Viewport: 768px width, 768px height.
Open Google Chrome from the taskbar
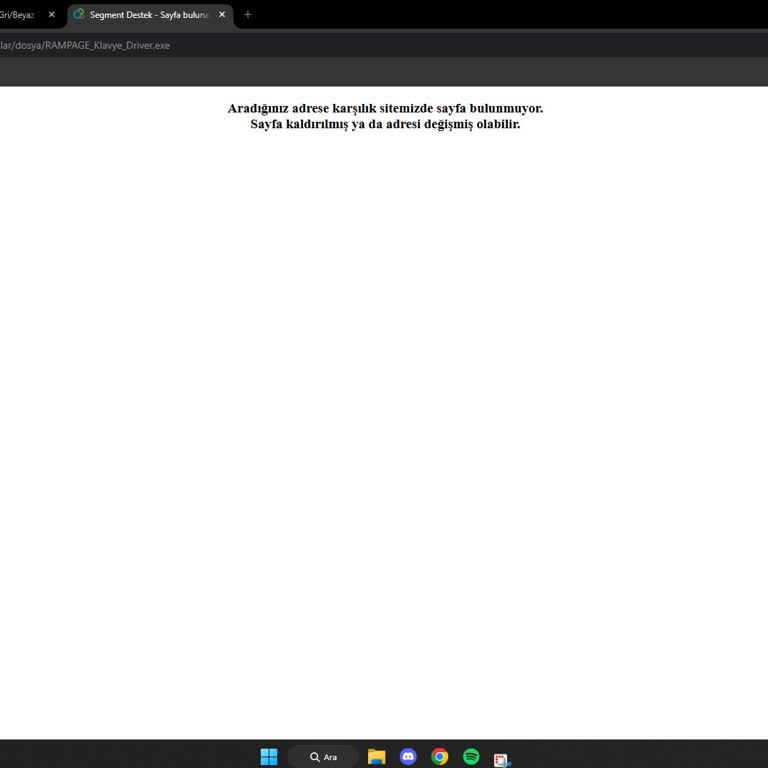pos(439,756)
